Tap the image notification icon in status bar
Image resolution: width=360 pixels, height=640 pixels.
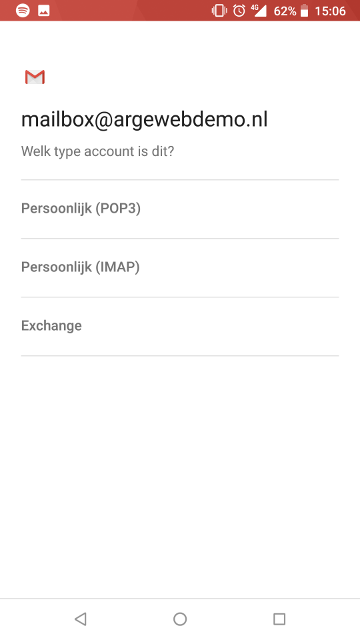pos(44,11)
